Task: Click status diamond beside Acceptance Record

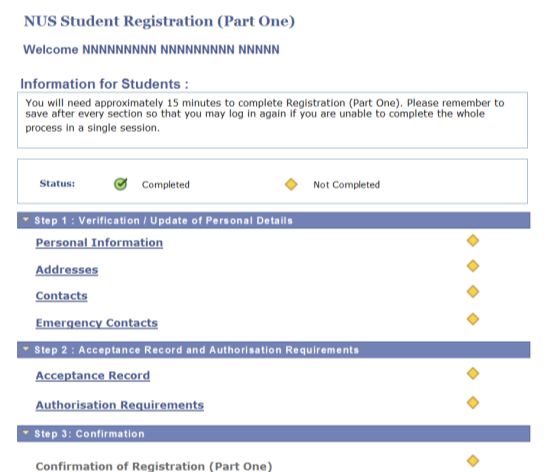Action: point(473,373)
